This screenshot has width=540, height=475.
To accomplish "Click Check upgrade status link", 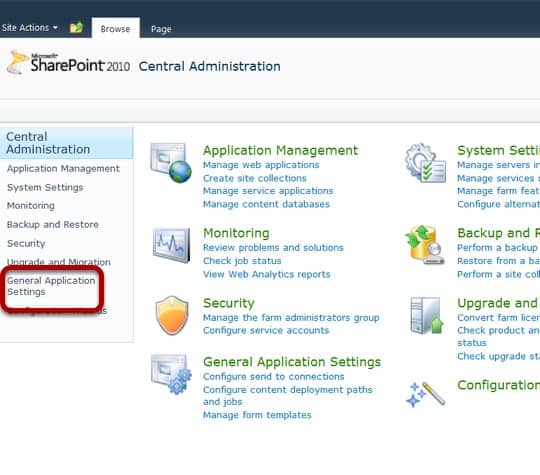I will tap(498, 357).
